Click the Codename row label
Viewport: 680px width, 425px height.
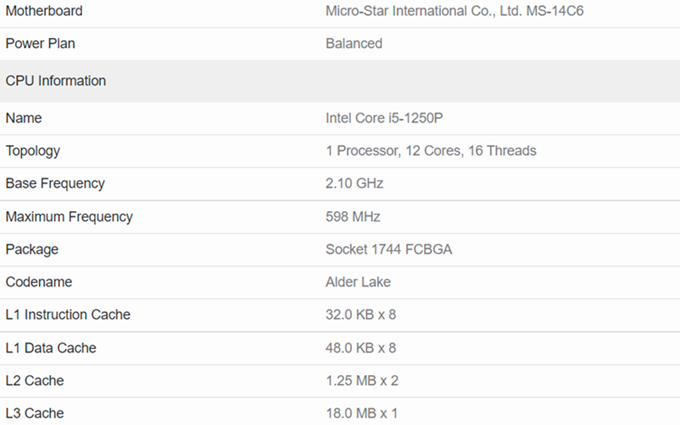point(39,282)
